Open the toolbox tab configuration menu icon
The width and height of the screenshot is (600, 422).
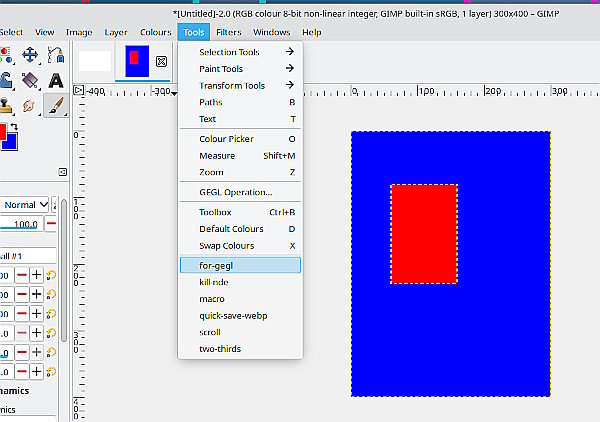pyautogui.click(x=63, y=172)
